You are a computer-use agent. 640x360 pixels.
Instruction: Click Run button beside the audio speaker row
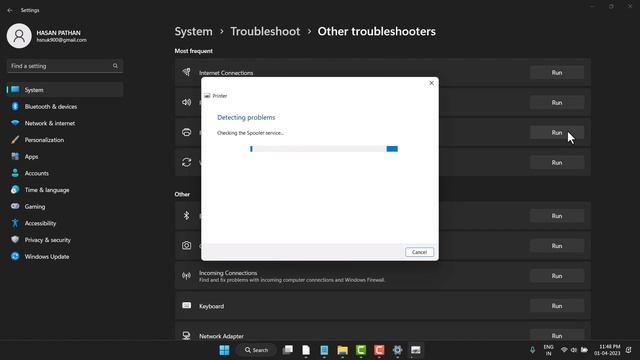(557, 102)
